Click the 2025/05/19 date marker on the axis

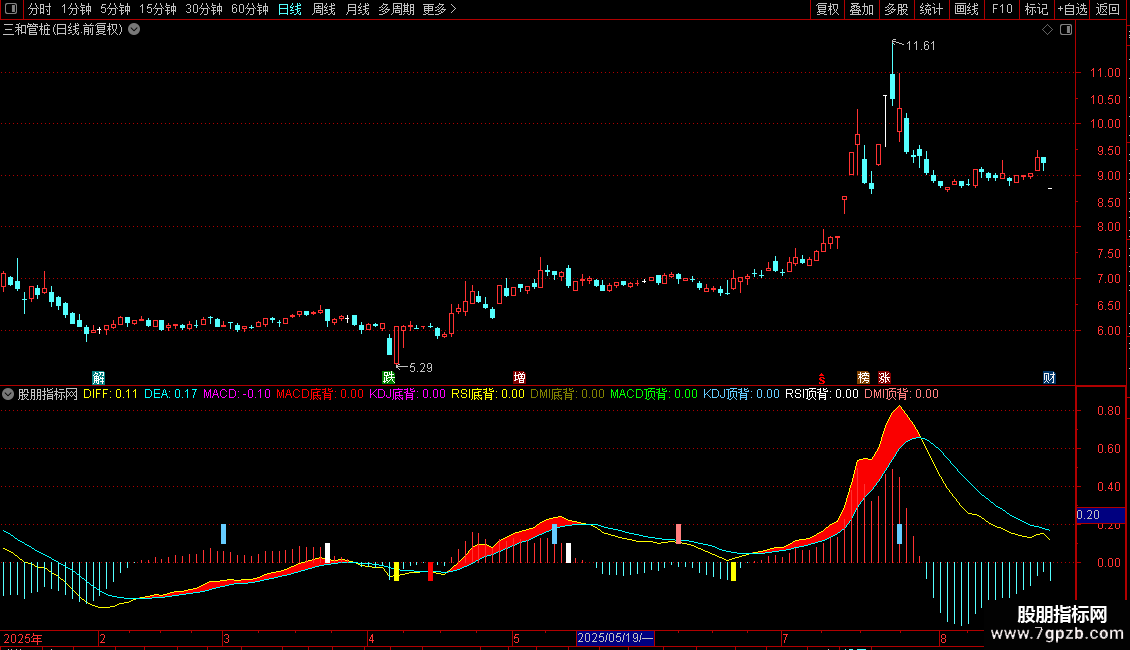pos(615,638)
